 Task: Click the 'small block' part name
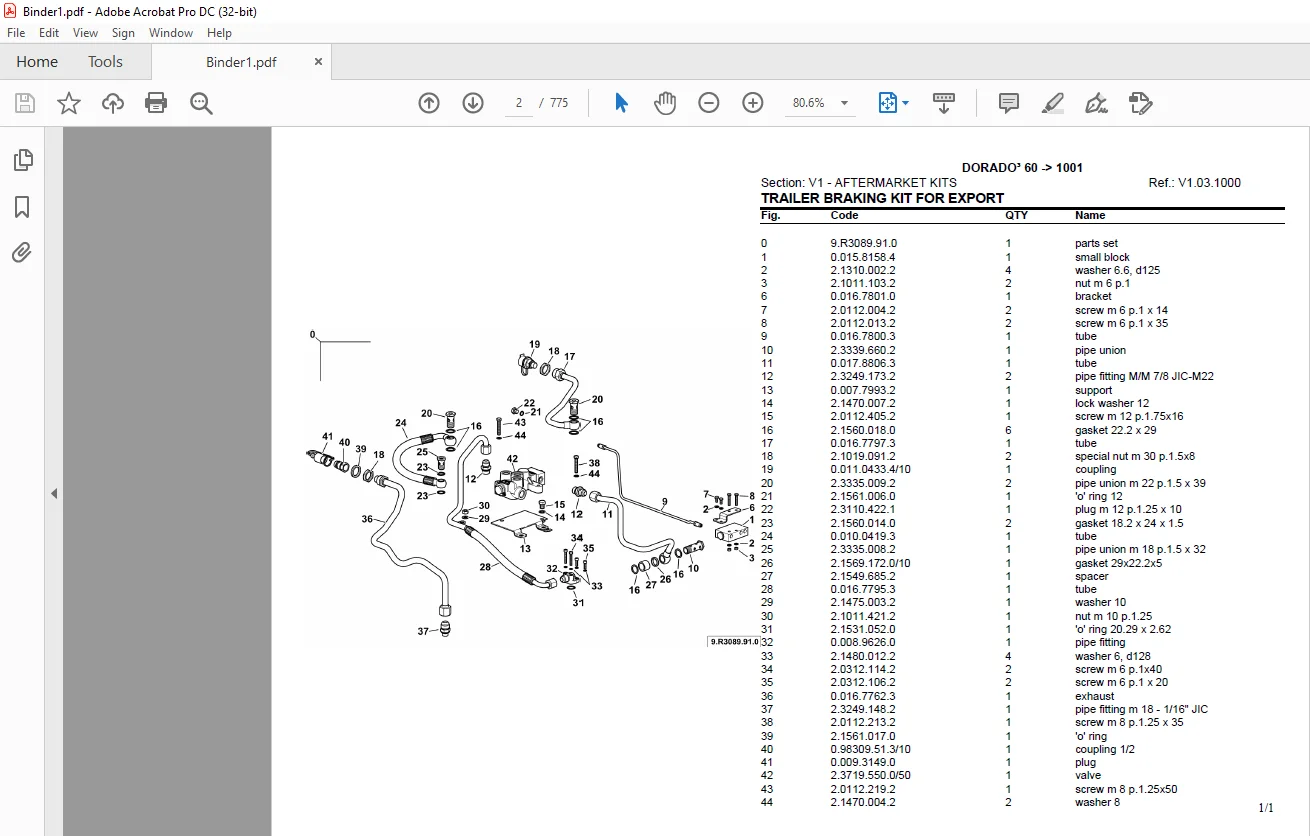coord(1102,257)
